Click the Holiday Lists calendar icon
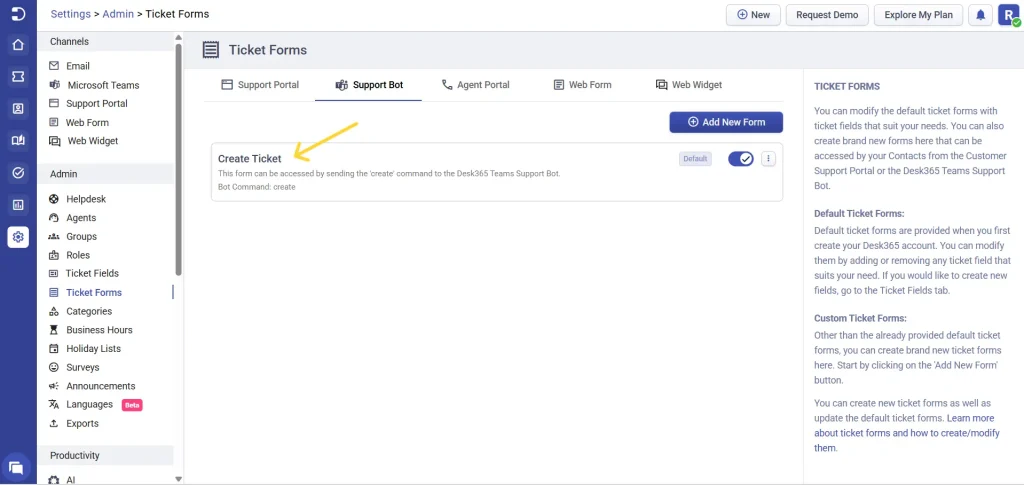Image resolution: width=1024 pixels, height=485 pixels. coord(54,349)
